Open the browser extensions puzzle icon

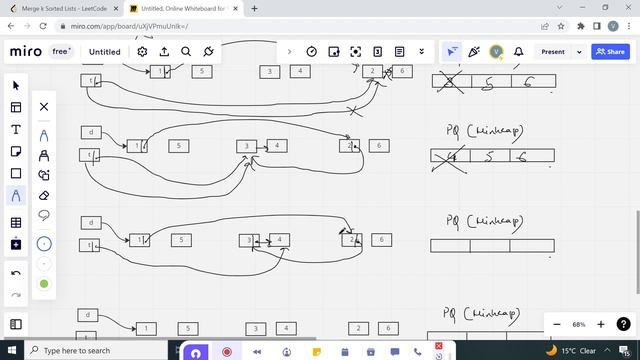[581, 26]
